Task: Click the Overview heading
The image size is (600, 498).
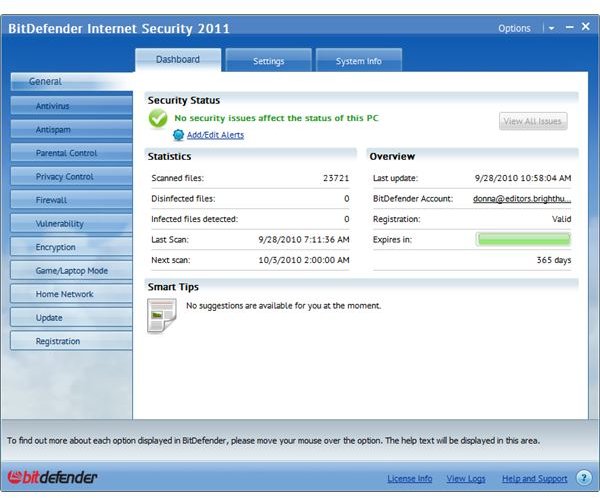Action: [392, 156]
